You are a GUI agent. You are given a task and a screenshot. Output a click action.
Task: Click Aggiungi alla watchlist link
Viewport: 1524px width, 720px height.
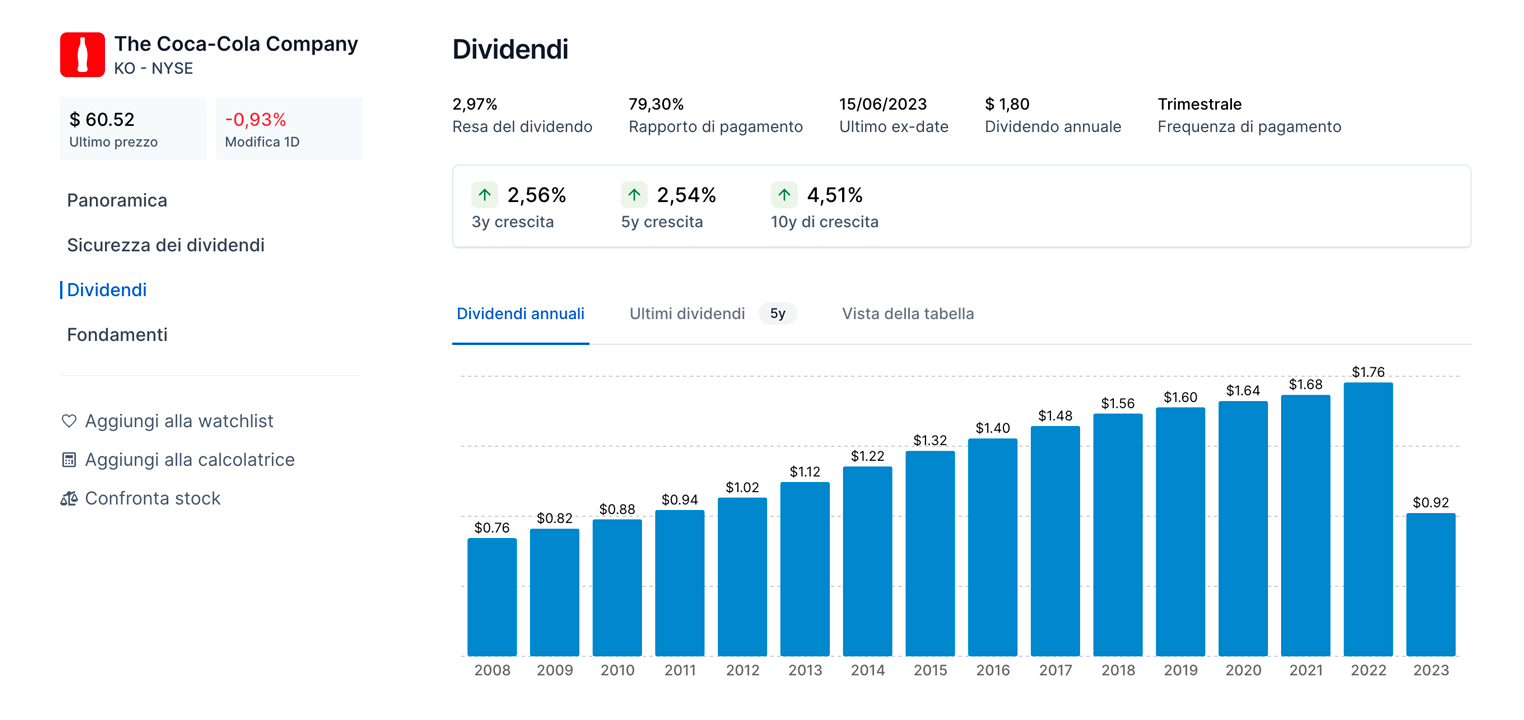(x=179, y=422)
